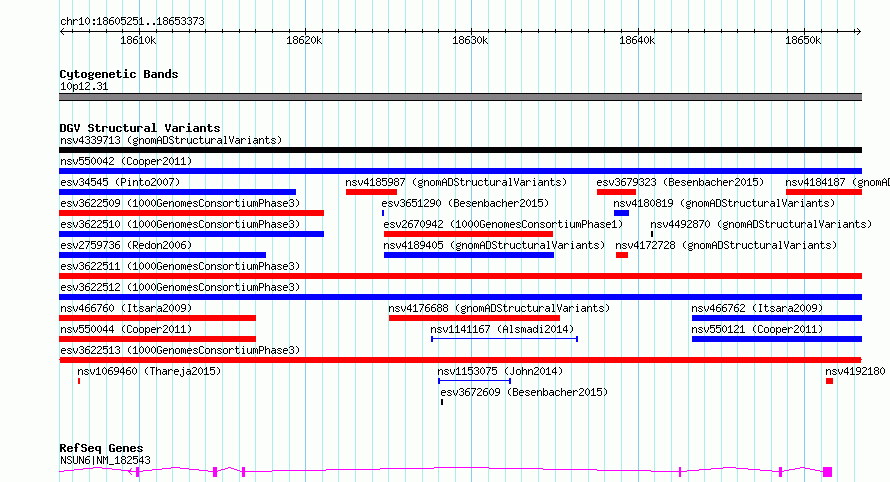
Task: Click the red bar under esv3622509
Action: (191, 213)
